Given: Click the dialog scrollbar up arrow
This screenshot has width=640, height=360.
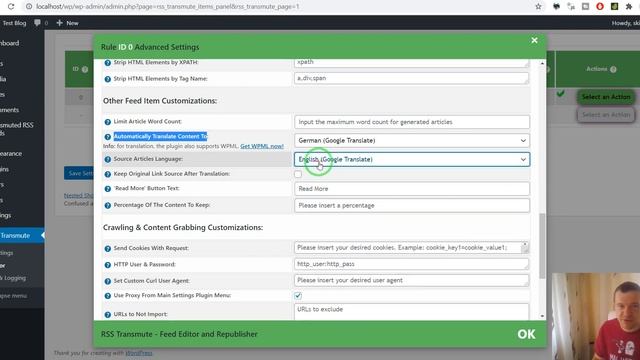Looking at the screenshot, I should 542,63.
